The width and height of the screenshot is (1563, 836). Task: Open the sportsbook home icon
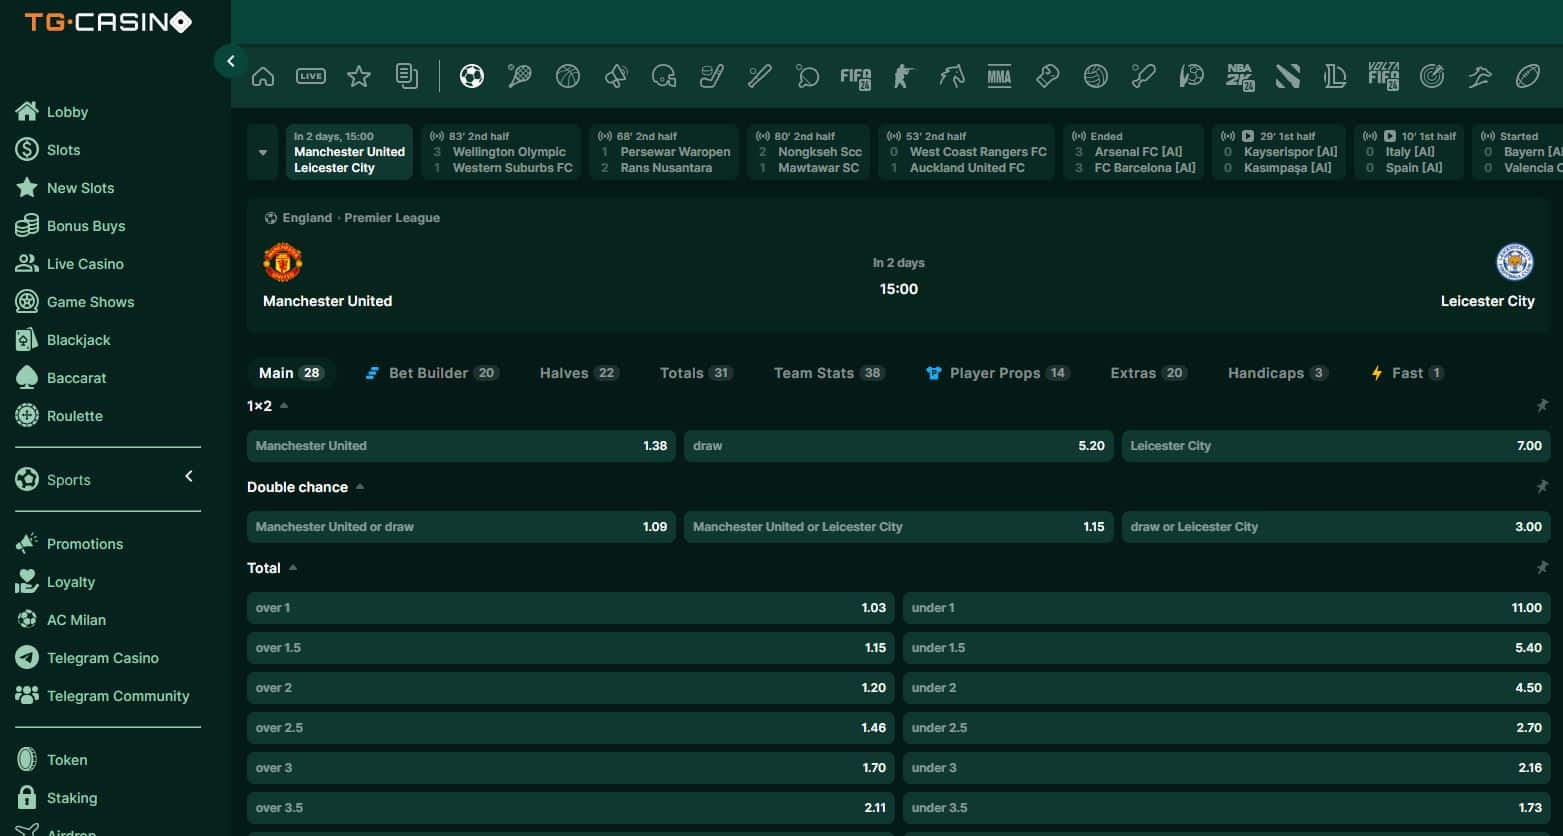point(263,76)
